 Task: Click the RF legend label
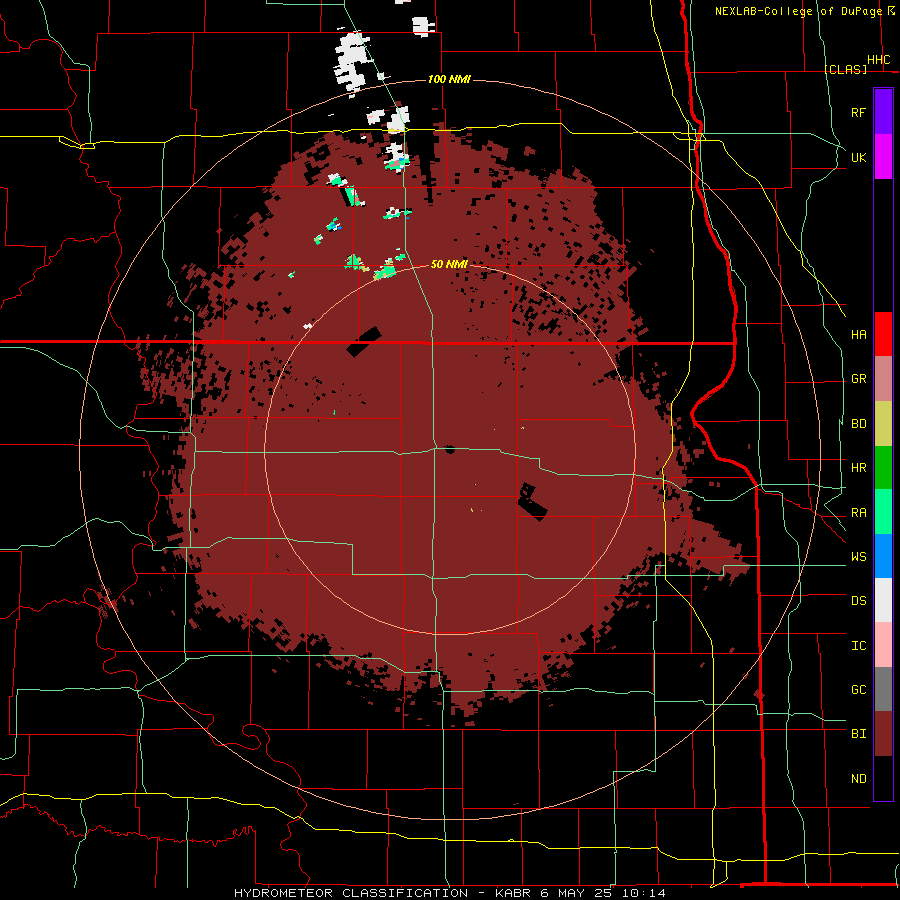click(858, 112)
